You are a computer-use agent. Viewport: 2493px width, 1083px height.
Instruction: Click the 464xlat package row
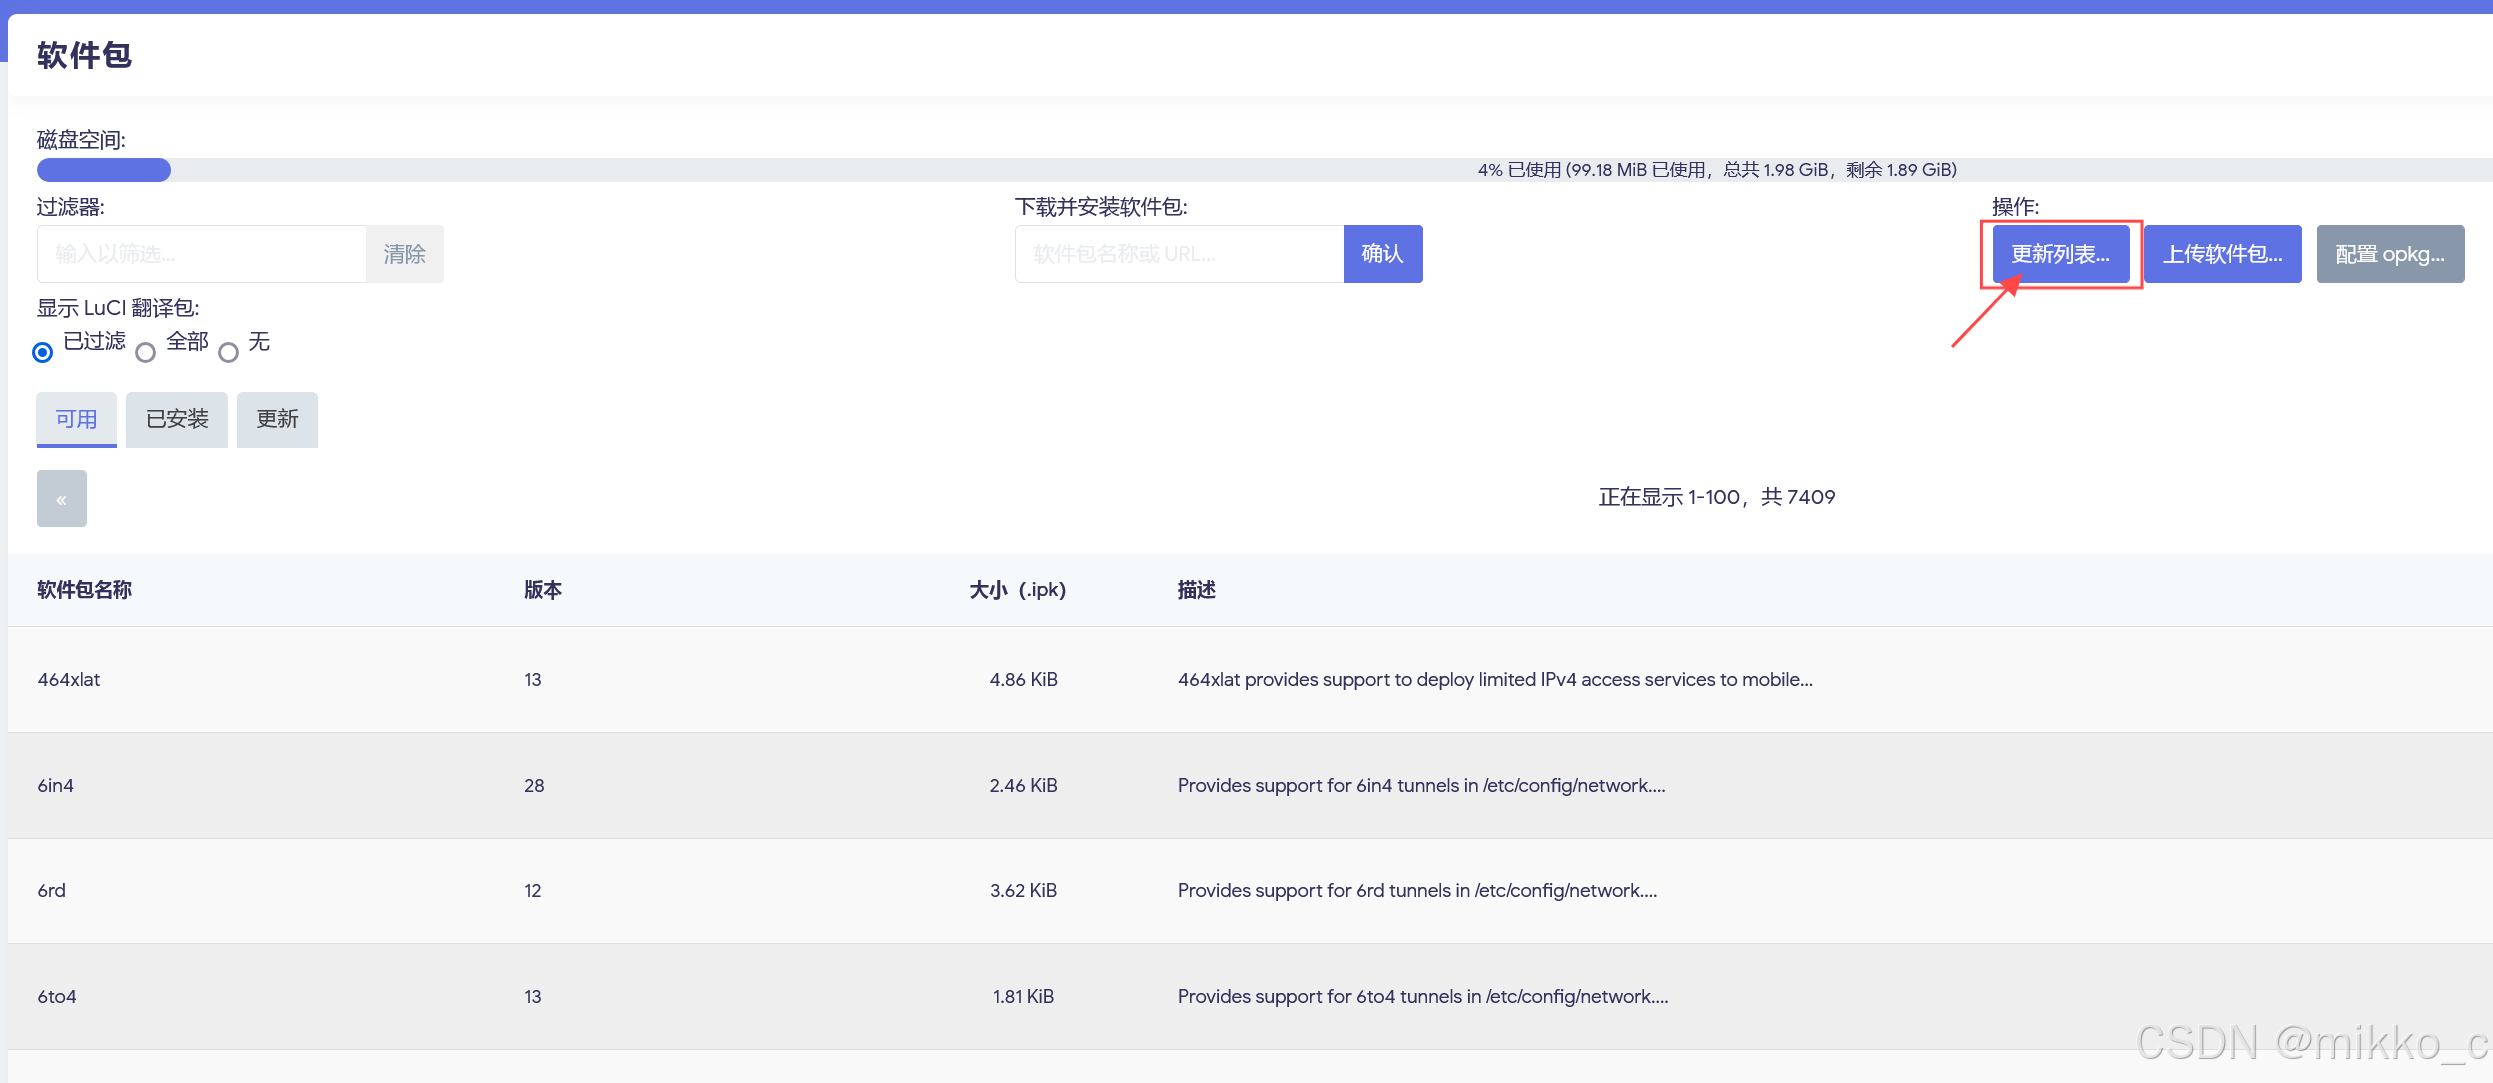click(x=69, y=679)
